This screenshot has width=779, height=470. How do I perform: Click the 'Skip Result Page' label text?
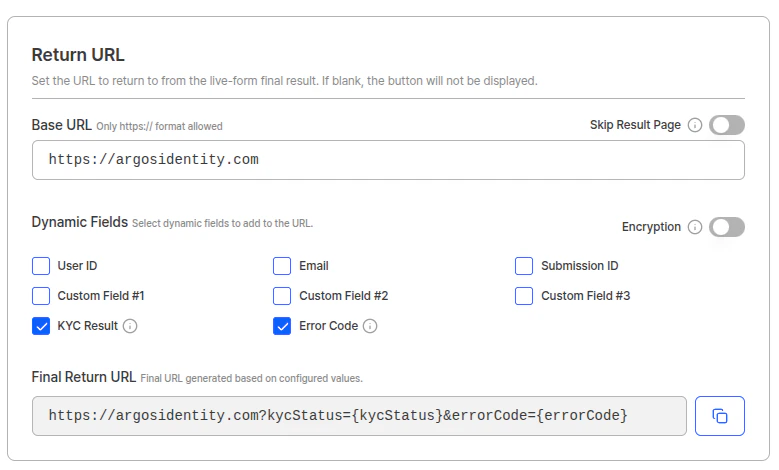pyautogui.click(x=635, y=125)
